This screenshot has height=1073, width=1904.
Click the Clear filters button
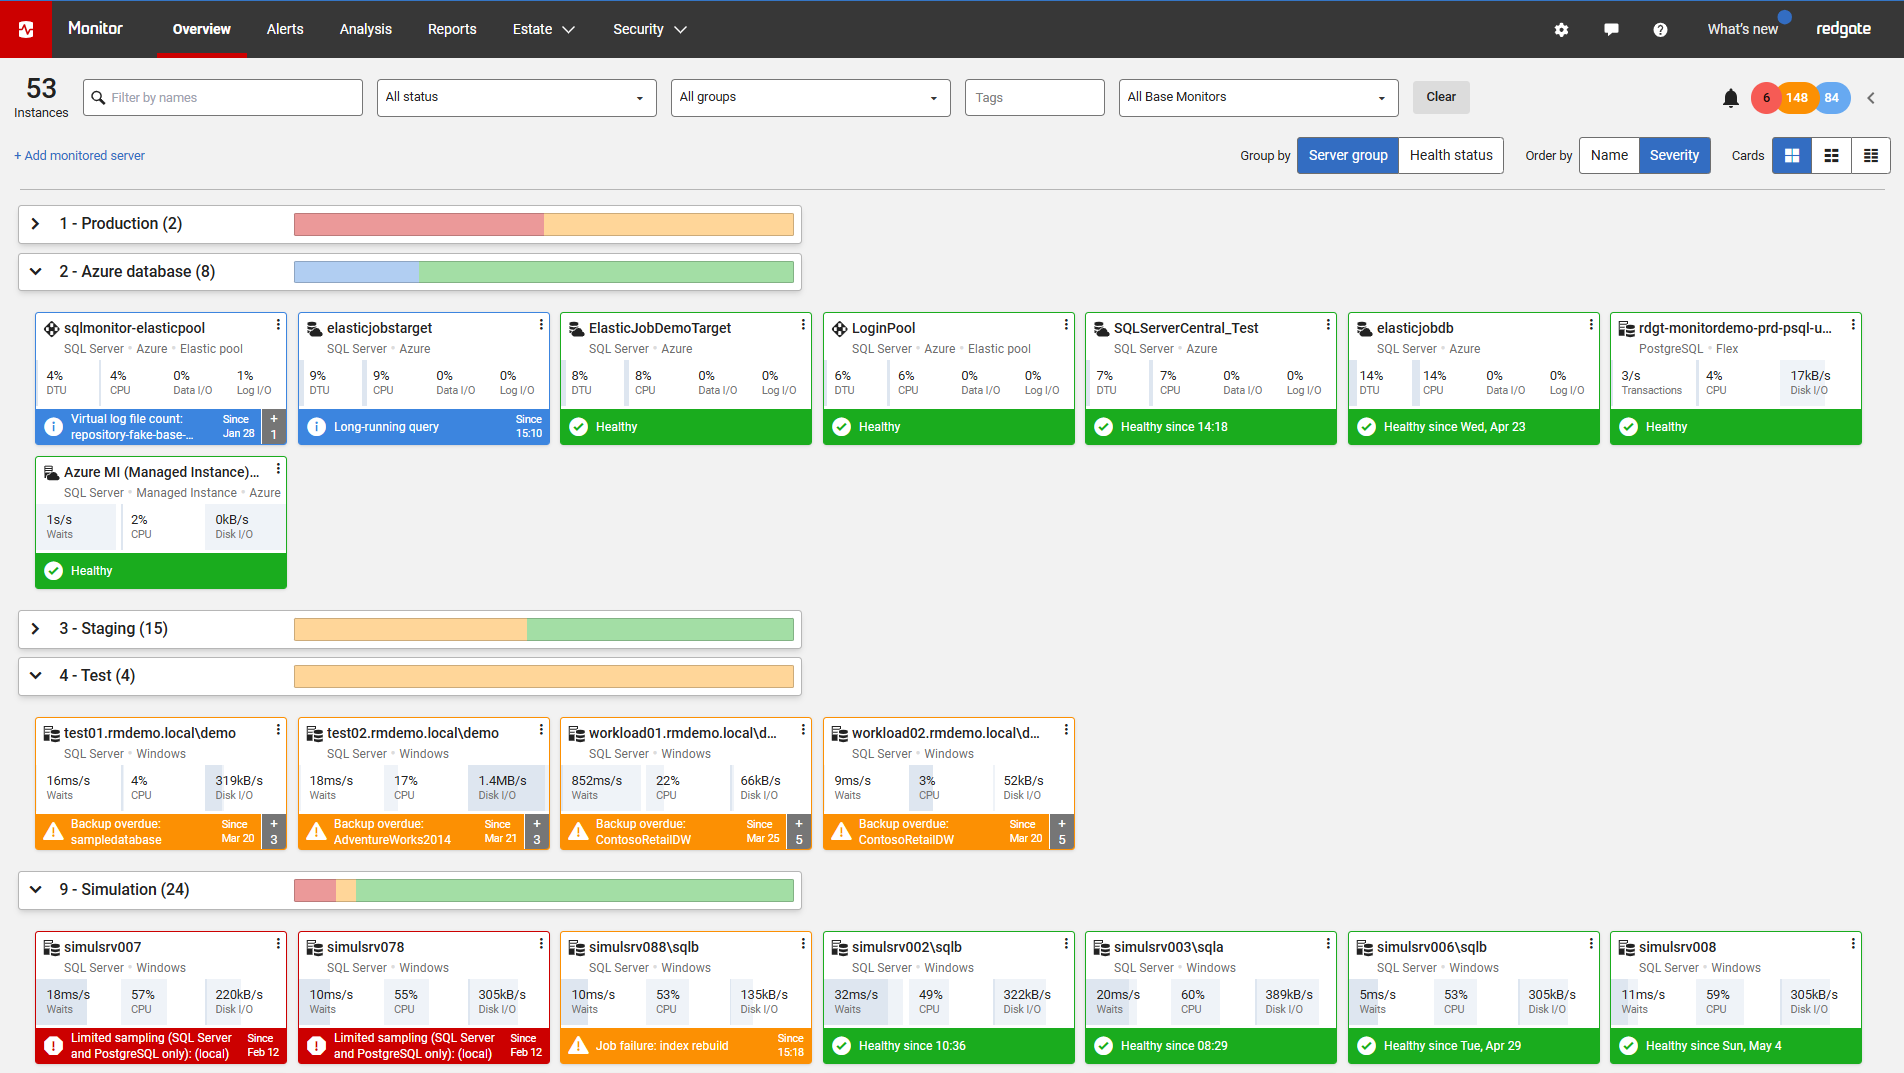pyautogui.click(x=1440, y=98)
